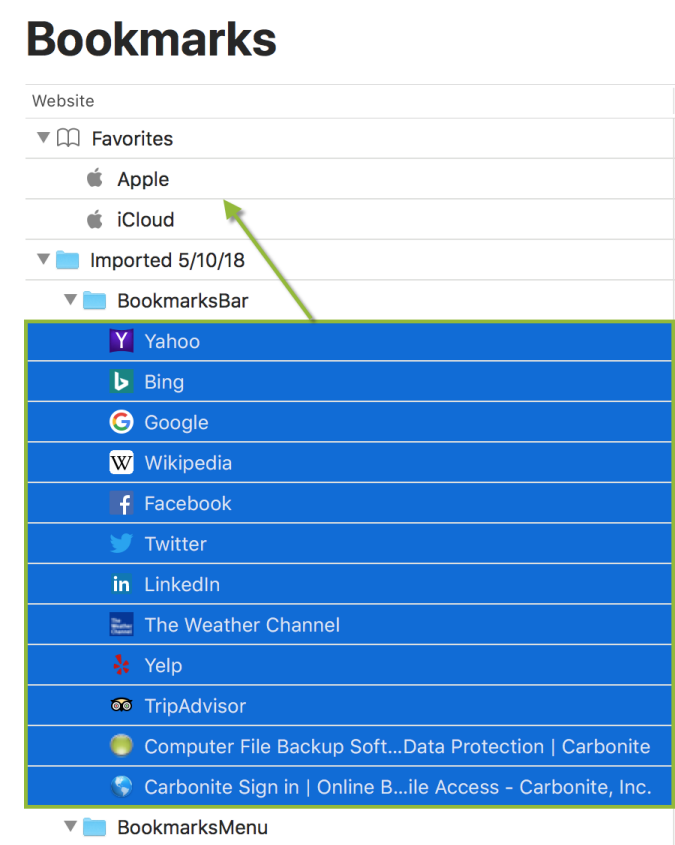Collapse the Imported 5/10/18 folder
This screenshot has width=675, height=845.
coord(43,260)
